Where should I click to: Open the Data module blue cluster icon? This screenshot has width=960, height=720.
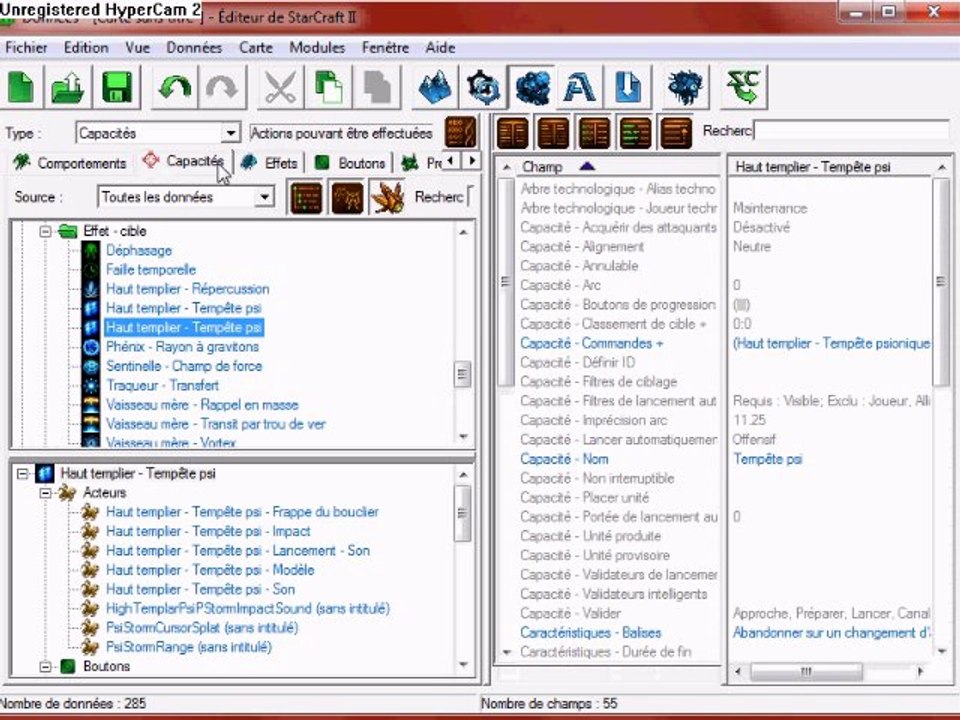(532, 87)
